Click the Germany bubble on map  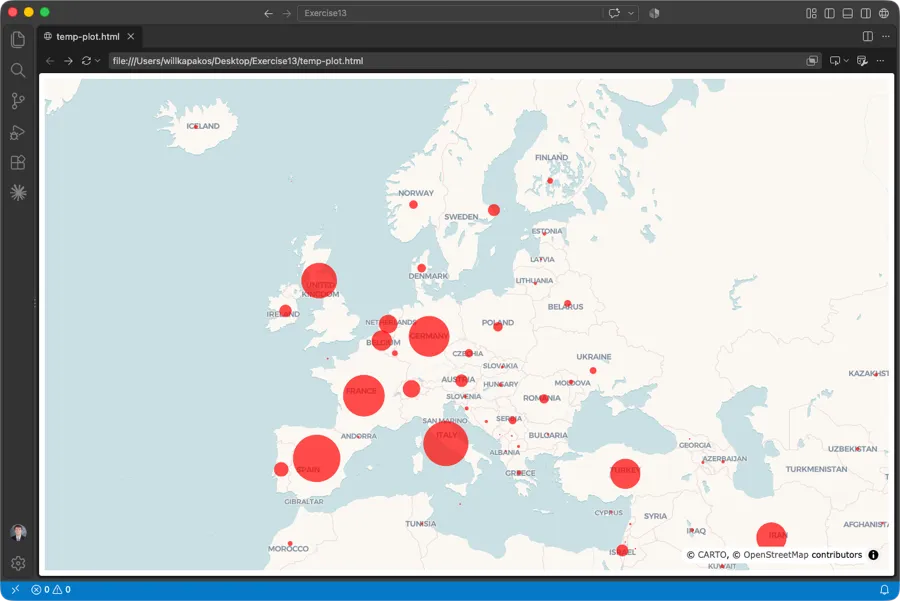tap(429, 336)
